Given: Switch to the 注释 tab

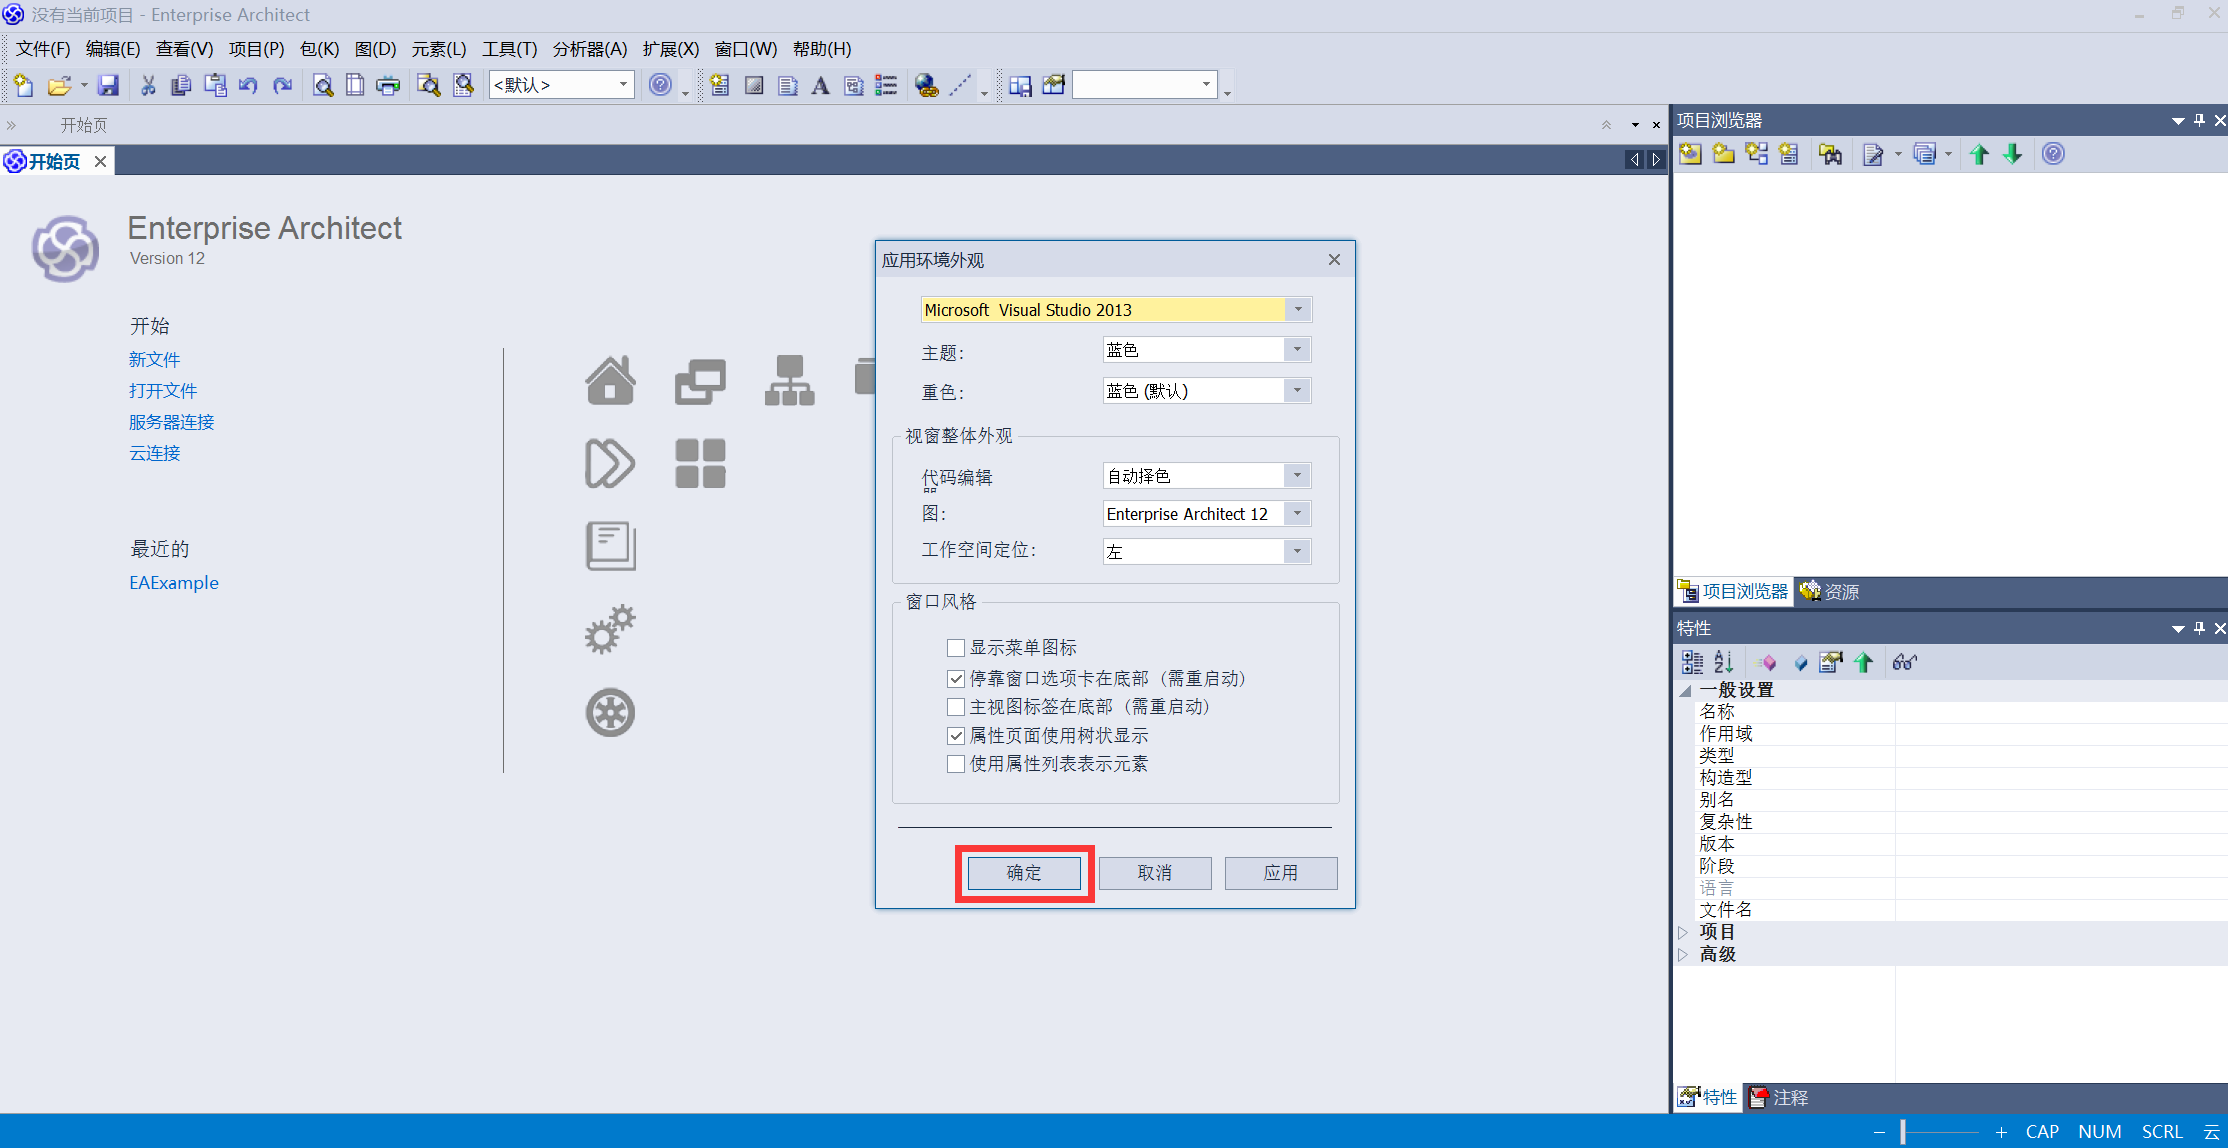Looking at the screenshot, I should point(1779,1098).
